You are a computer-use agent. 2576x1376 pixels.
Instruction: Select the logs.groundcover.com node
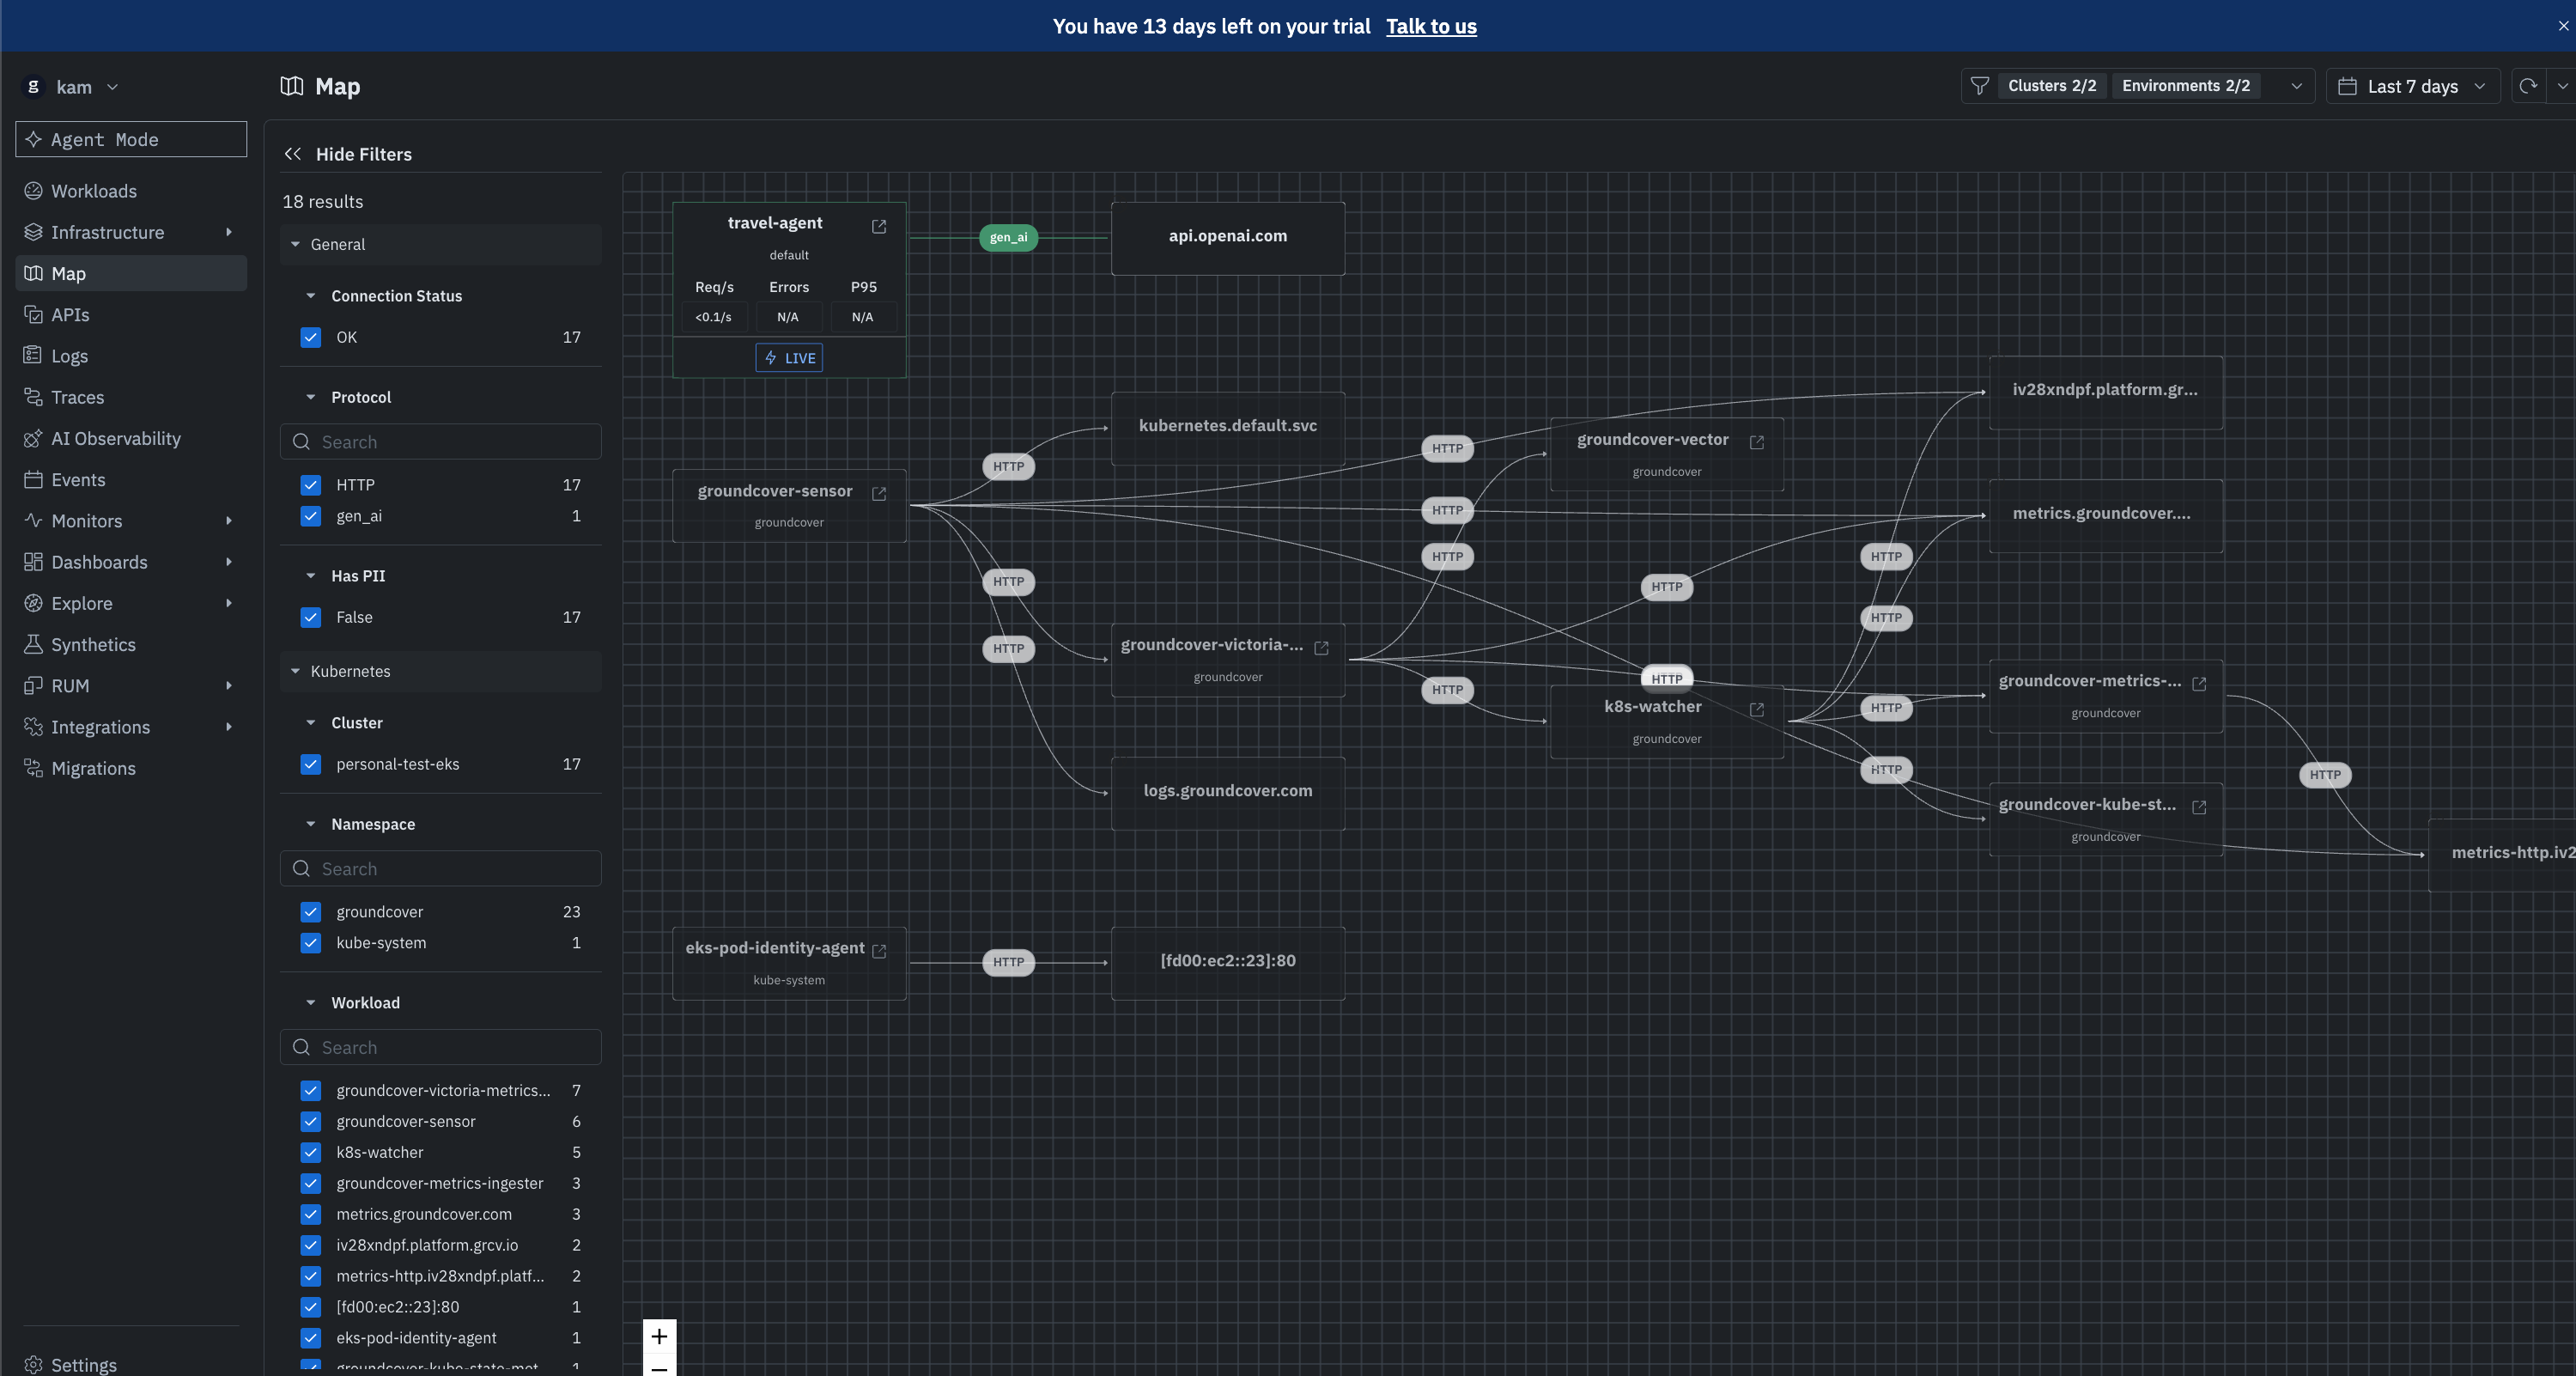1228,793
